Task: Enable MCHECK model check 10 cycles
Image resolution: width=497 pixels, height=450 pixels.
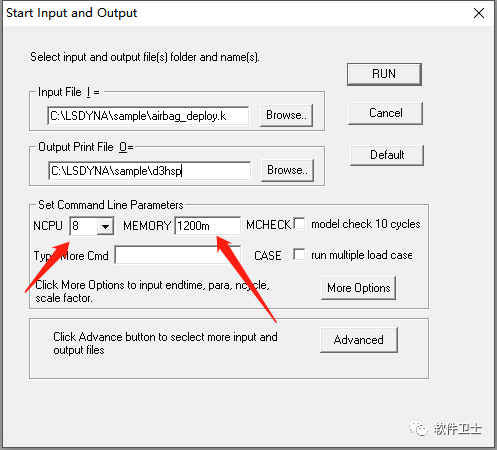Action: [x=299, y=223]
